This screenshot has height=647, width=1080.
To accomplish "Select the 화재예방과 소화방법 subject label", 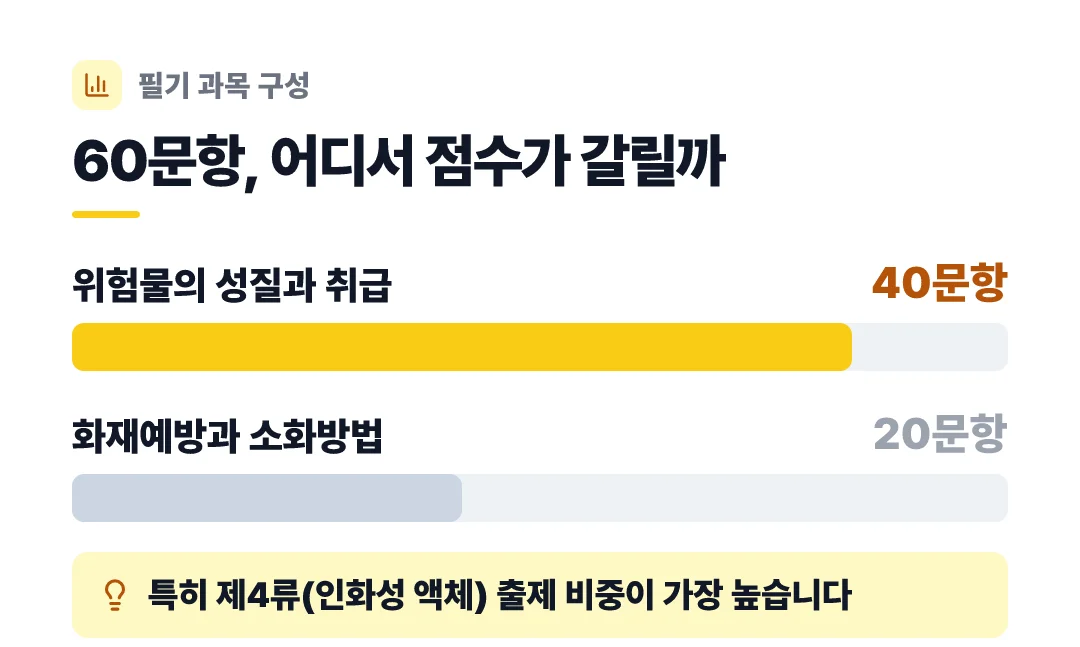I will (227, 435).
